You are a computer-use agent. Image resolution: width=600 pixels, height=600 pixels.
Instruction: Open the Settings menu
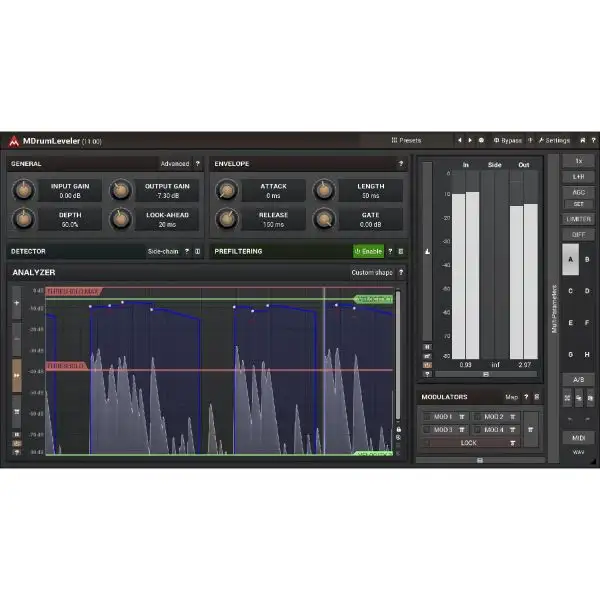point(554,141)
